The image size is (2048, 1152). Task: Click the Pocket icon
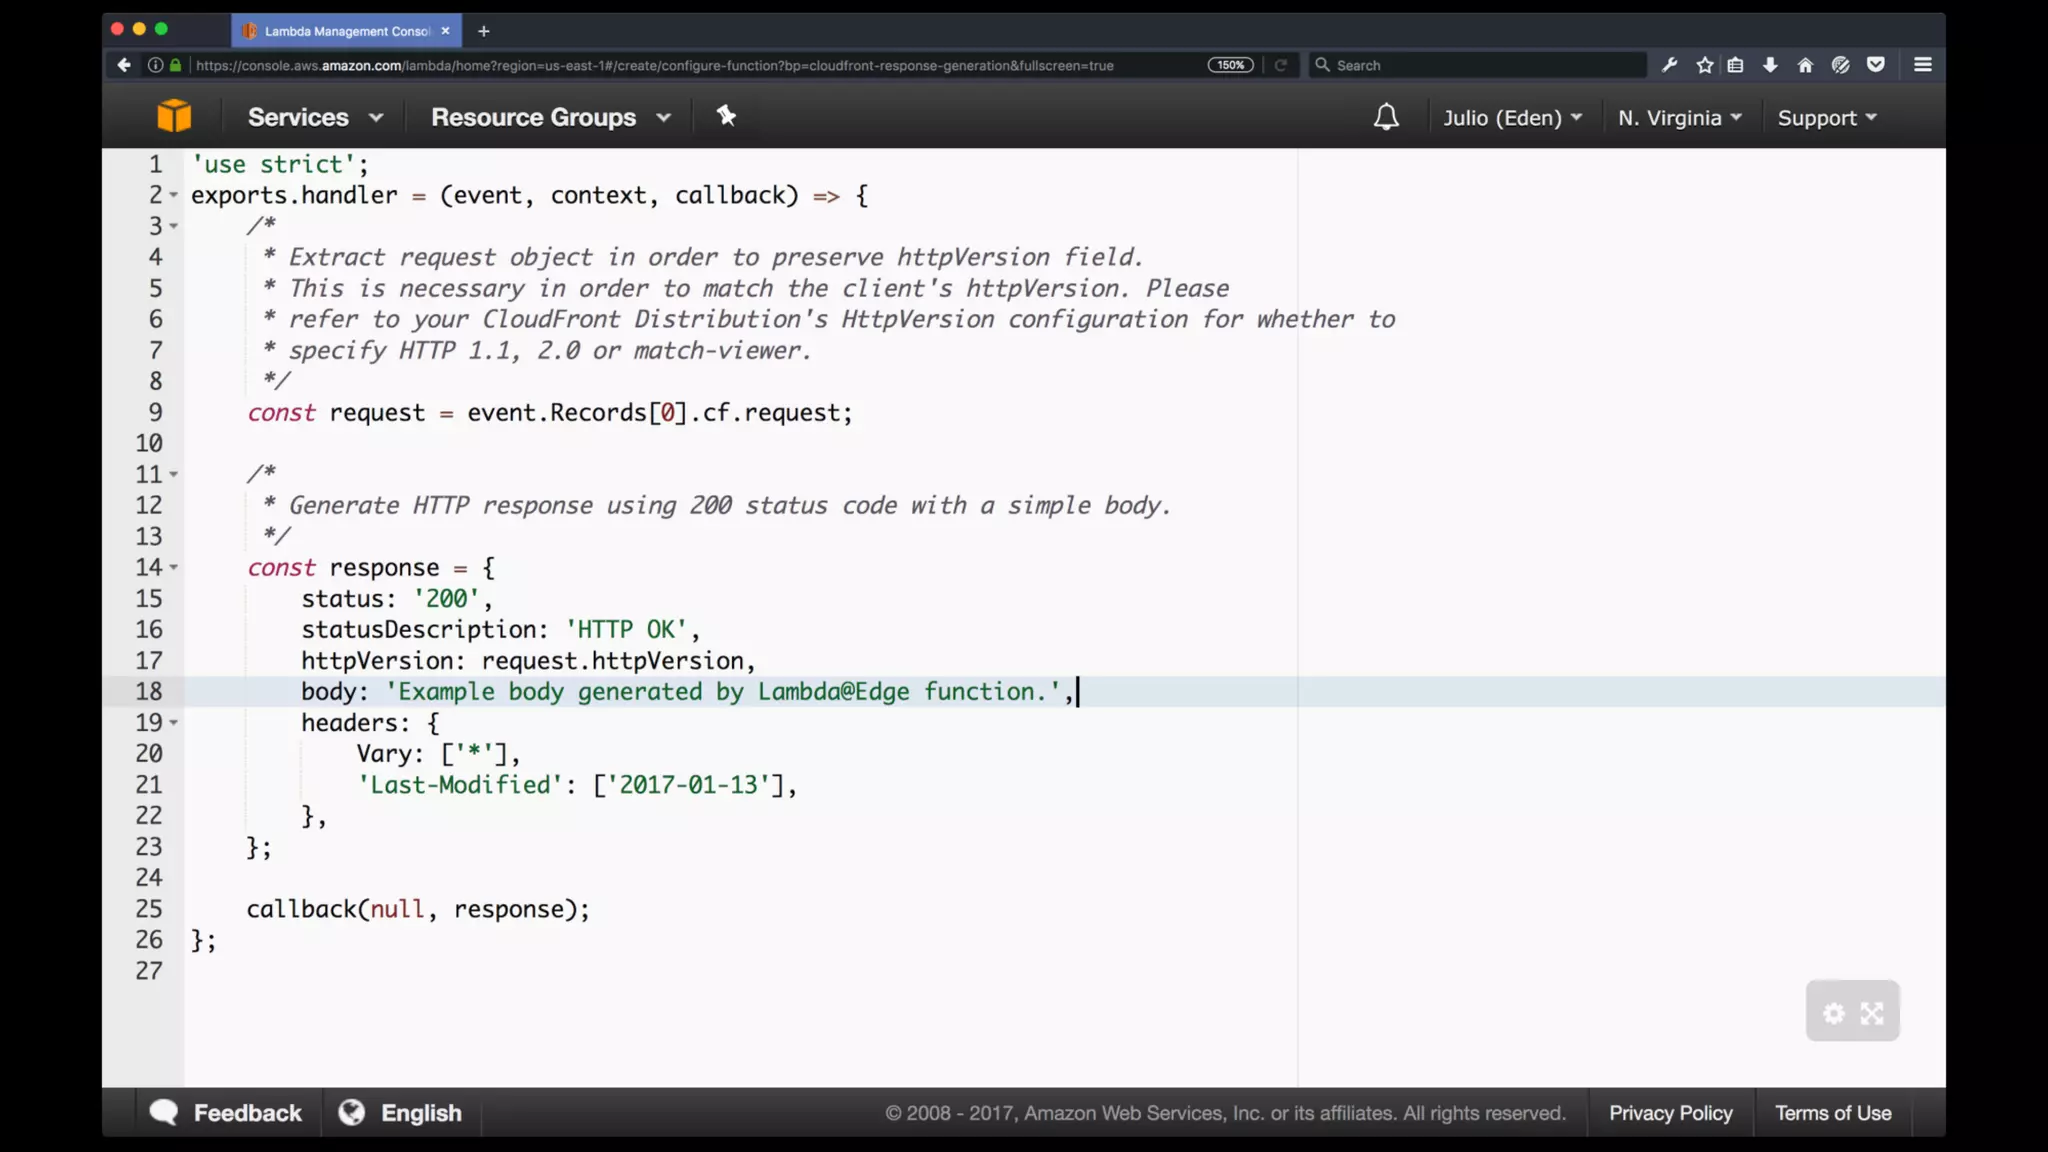click(1876, 65)
